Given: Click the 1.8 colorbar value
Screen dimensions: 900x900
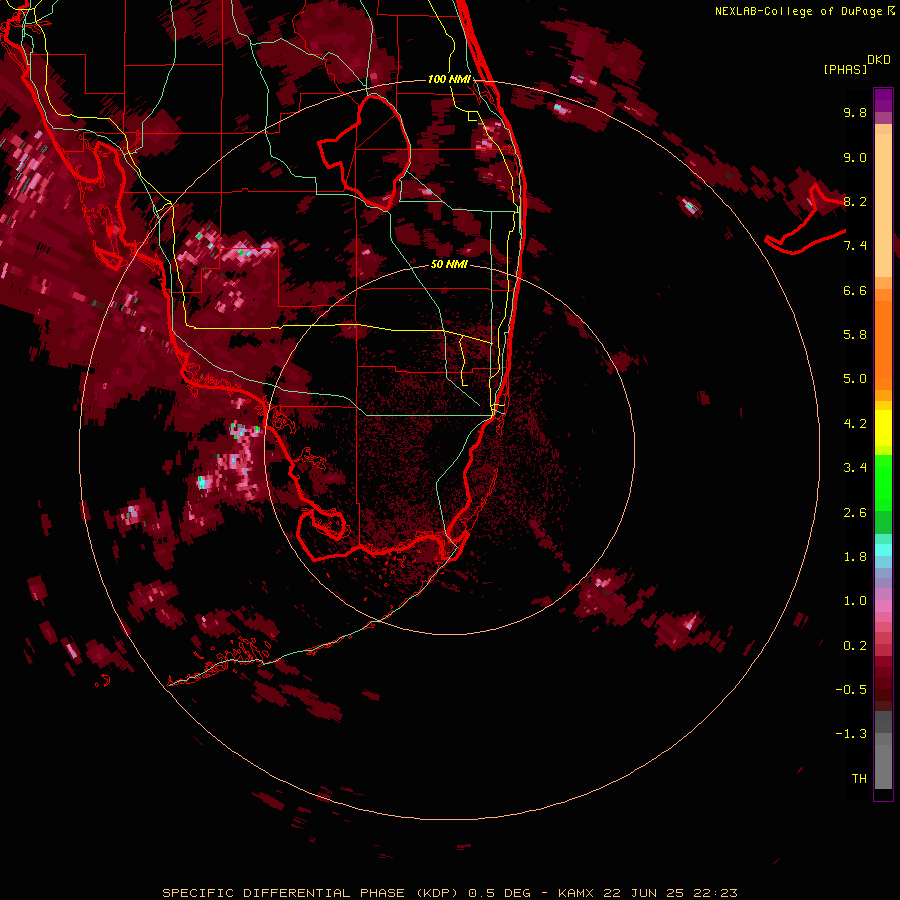Looking at the screenshot, I should point(855,557).
